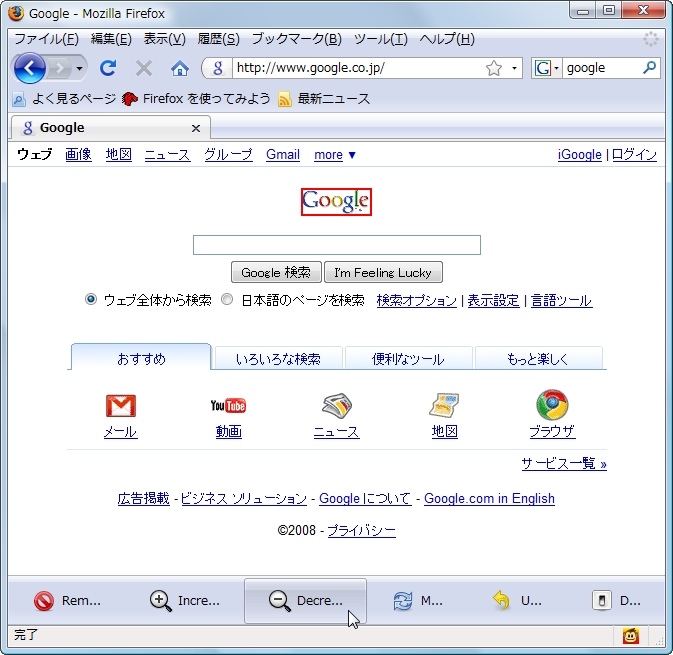Image resolution: width=673 pixels, height=655 pixels.
Task: Switch to the 便利なツール tab
Action: (408, 358)
